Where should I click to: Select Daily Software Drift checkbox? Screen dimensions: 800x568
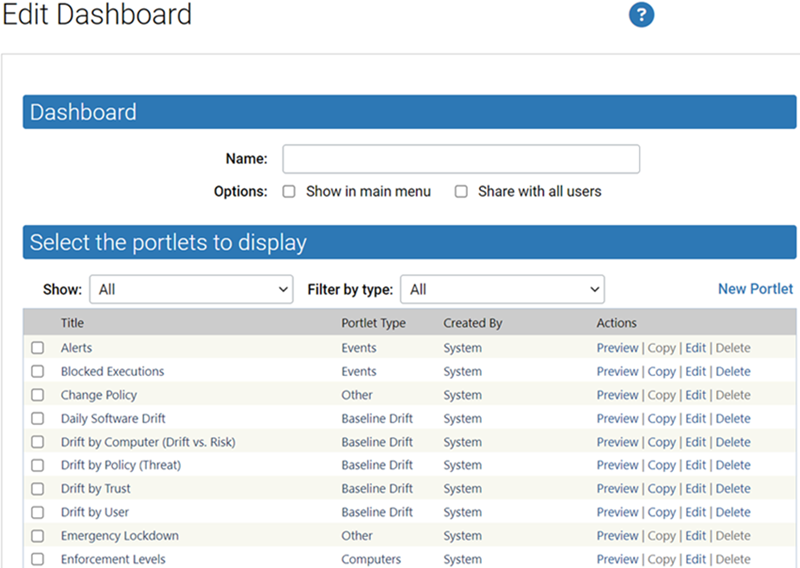[x=37, y=418]
